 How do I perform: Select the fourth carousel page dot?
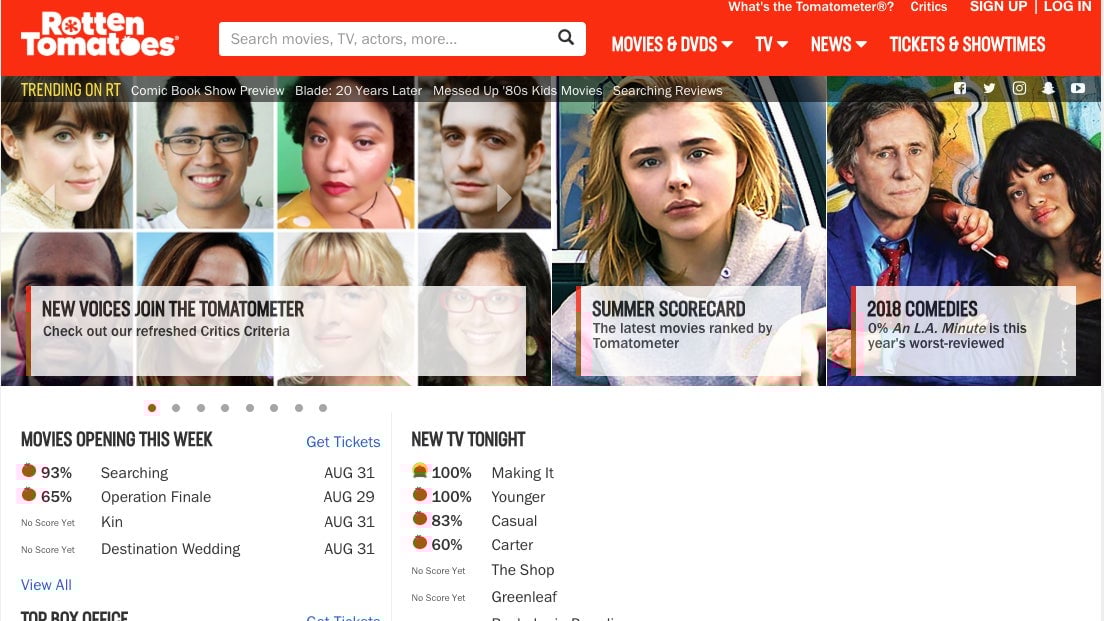[225, 408]
